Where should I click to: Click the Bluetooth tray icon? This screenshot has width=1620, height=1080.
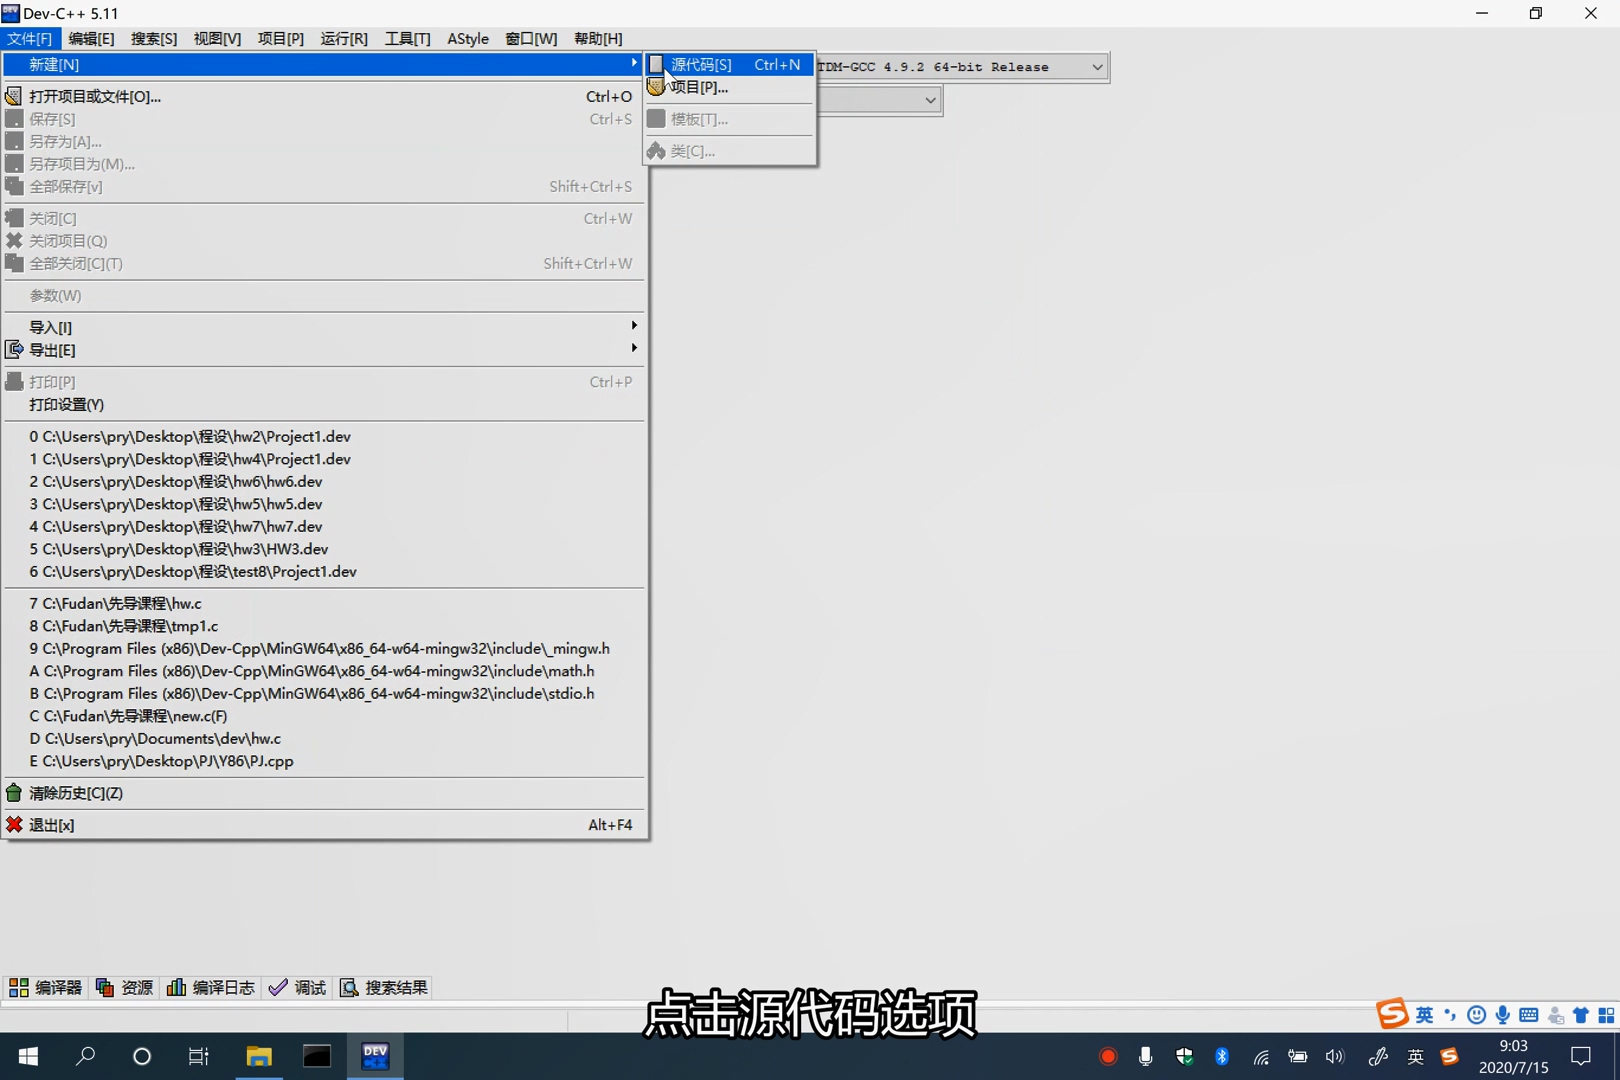(x=1222, y=1056)
